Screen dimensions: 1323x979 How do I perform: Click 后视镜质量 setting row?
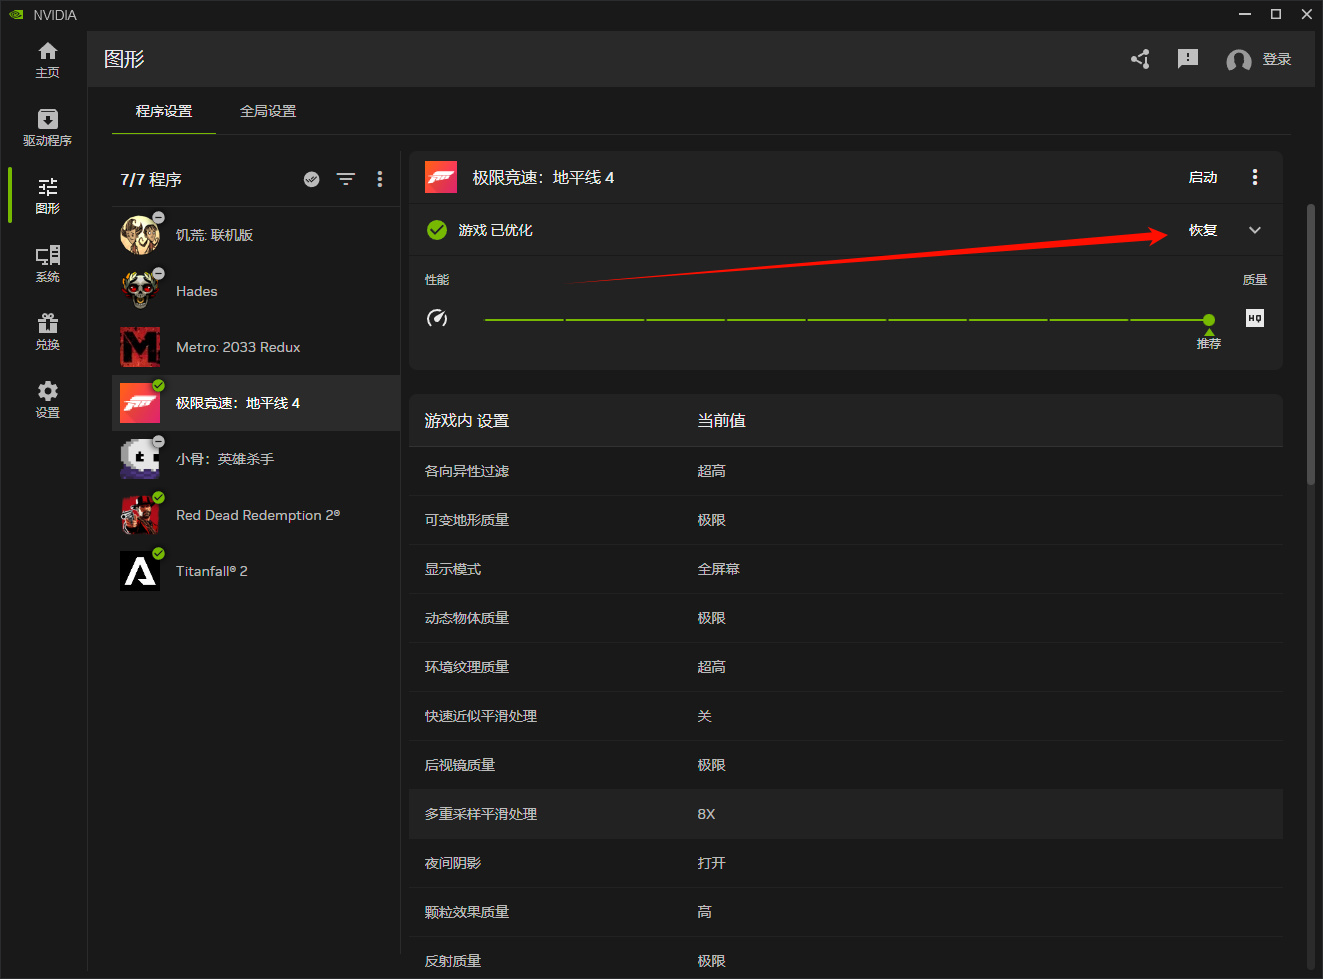[846, 765]
